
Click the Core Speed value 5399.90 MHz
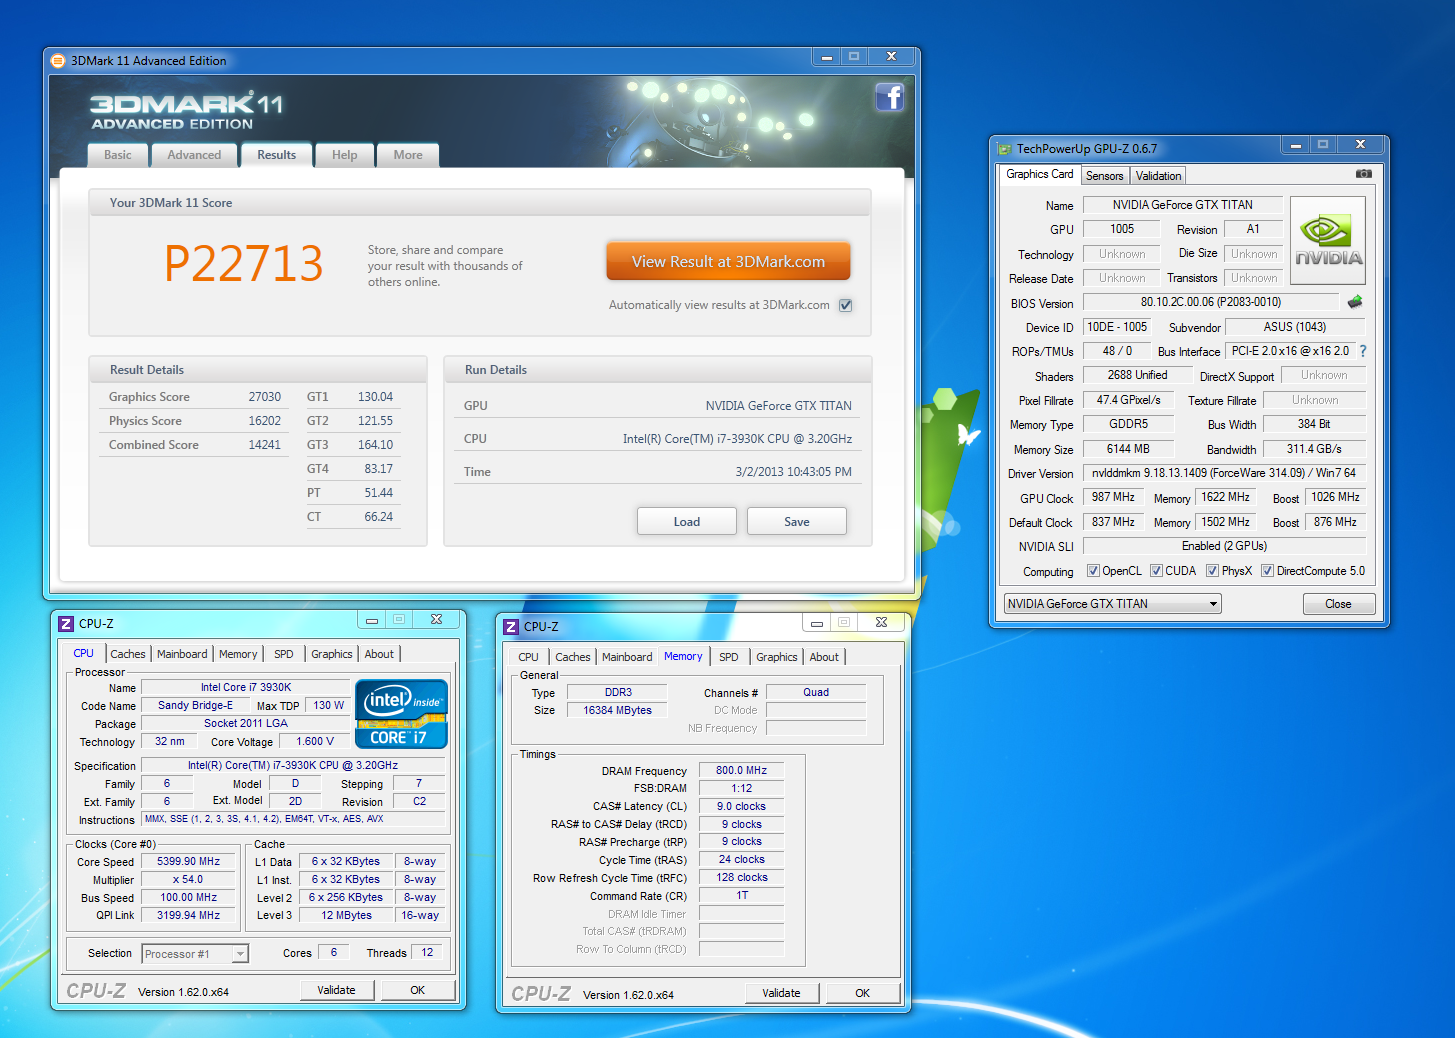point(189,861)
